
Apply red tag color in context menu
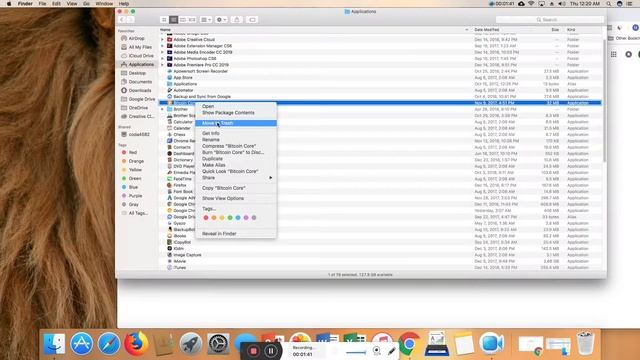(x=206, y=218)
